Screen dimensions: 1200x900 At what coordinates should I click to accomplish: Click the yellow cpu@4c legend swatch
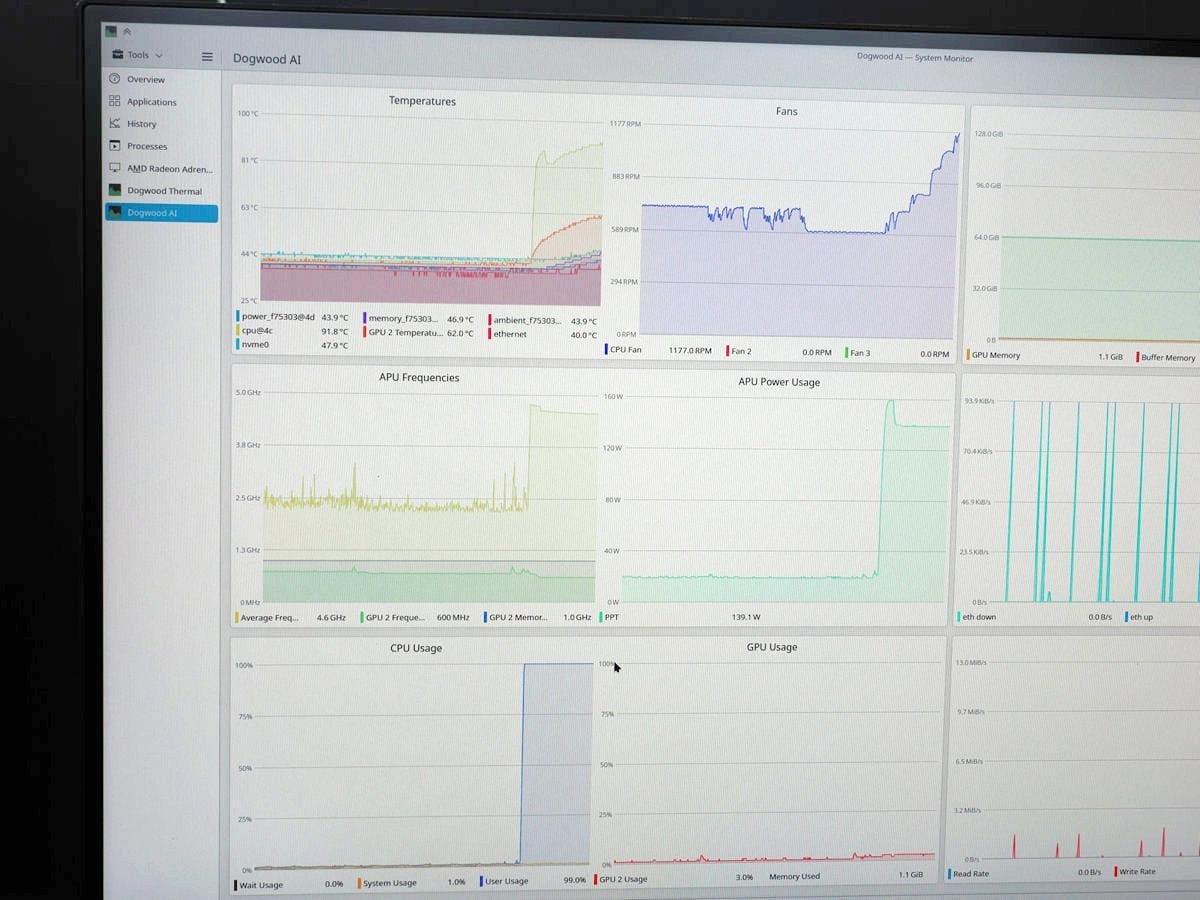(x=238, y=331)
